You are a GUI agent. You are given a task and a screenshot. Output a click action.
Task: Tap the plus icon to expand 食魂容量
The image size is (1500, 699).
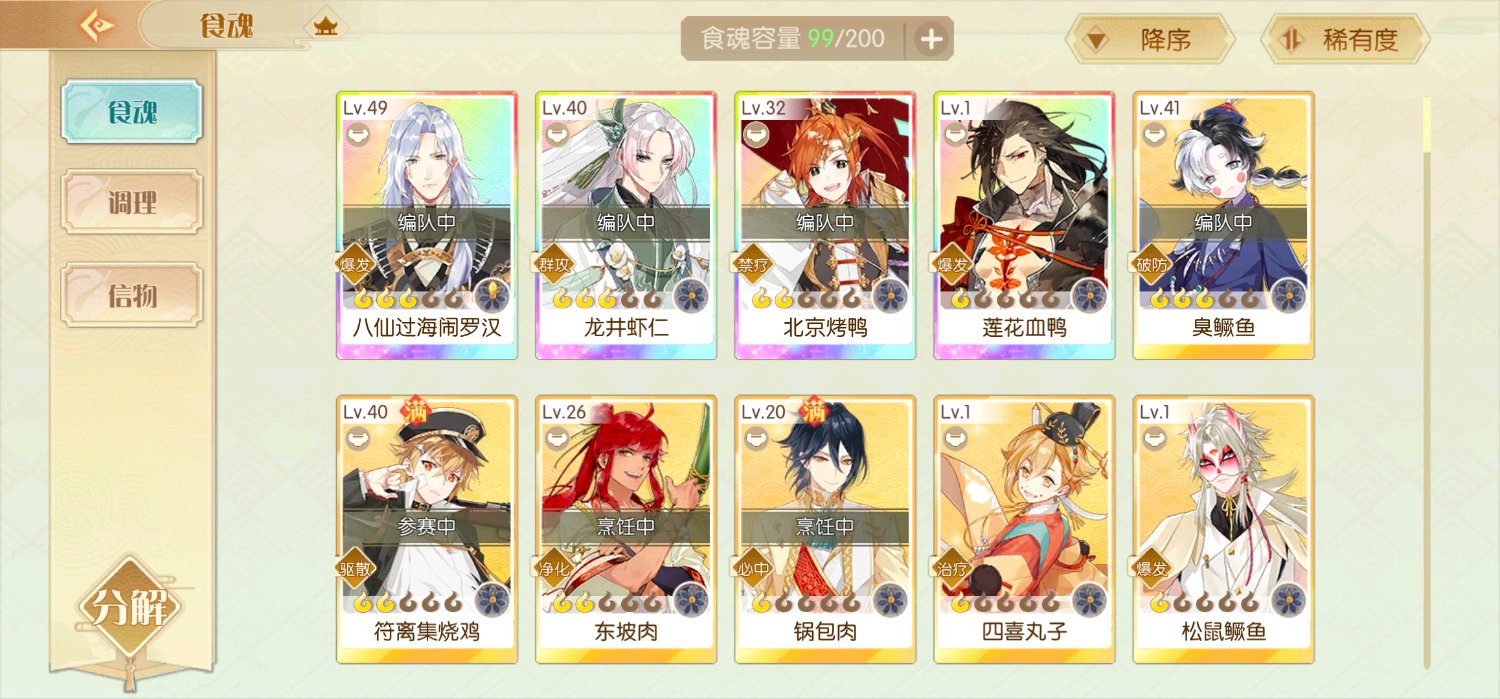(x=931, y=39)
